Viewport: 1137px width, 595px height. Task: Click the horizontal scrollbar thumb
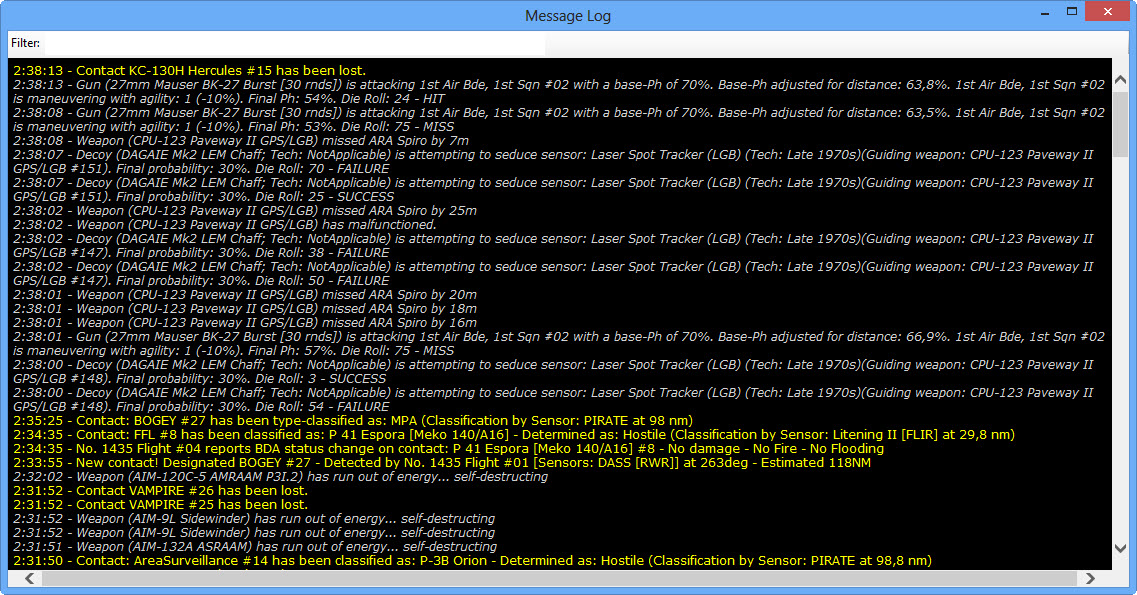(x=560, y=578)
